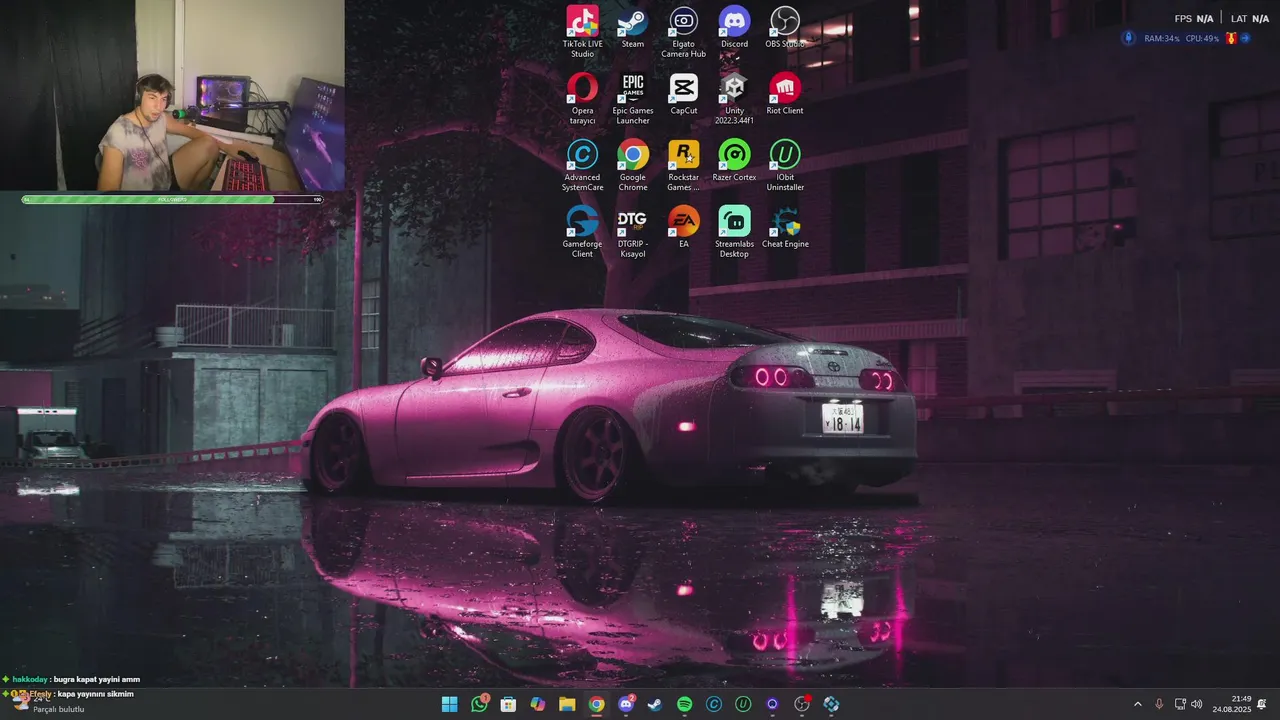Open Spotify from the taskbar
This screenshot has width=1280, height=720.
684,704
